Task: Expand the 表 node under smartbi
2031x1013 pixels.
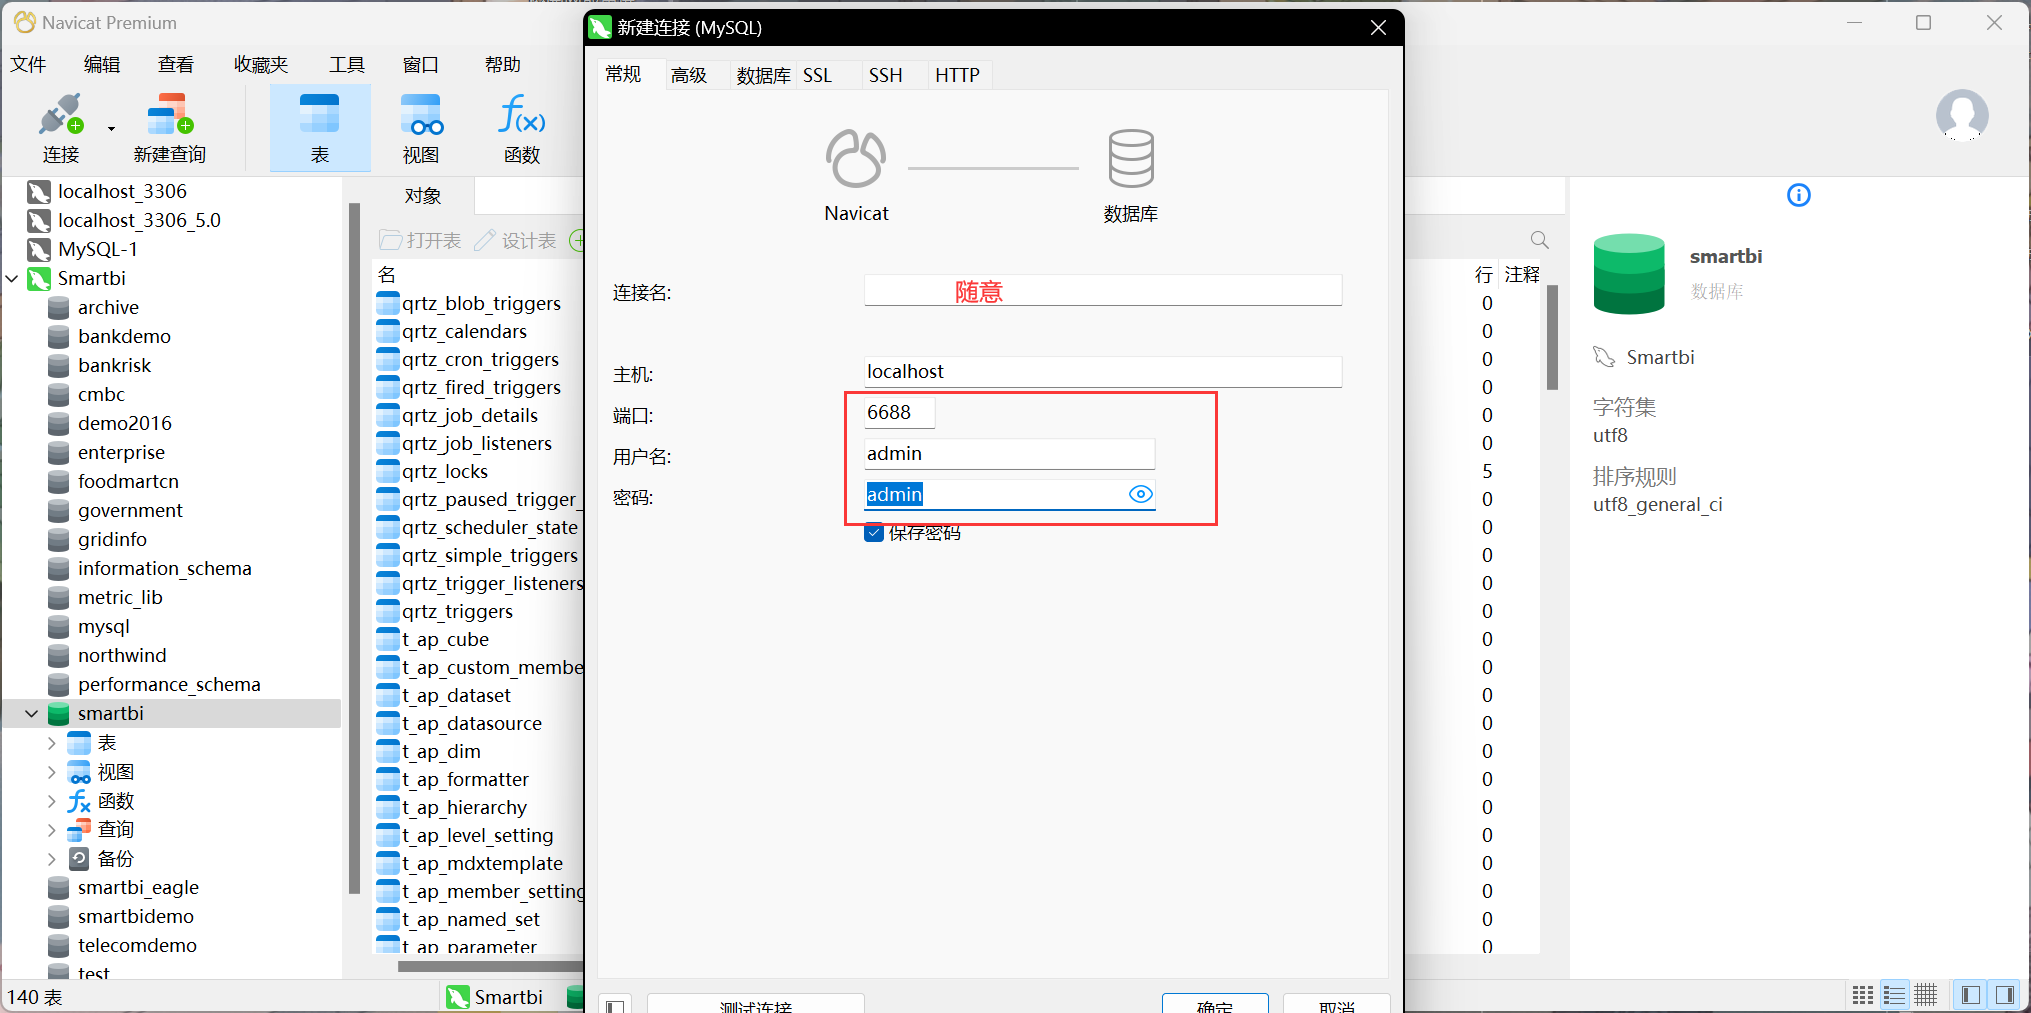Action: pyautogui.click(x=51, y=742)
